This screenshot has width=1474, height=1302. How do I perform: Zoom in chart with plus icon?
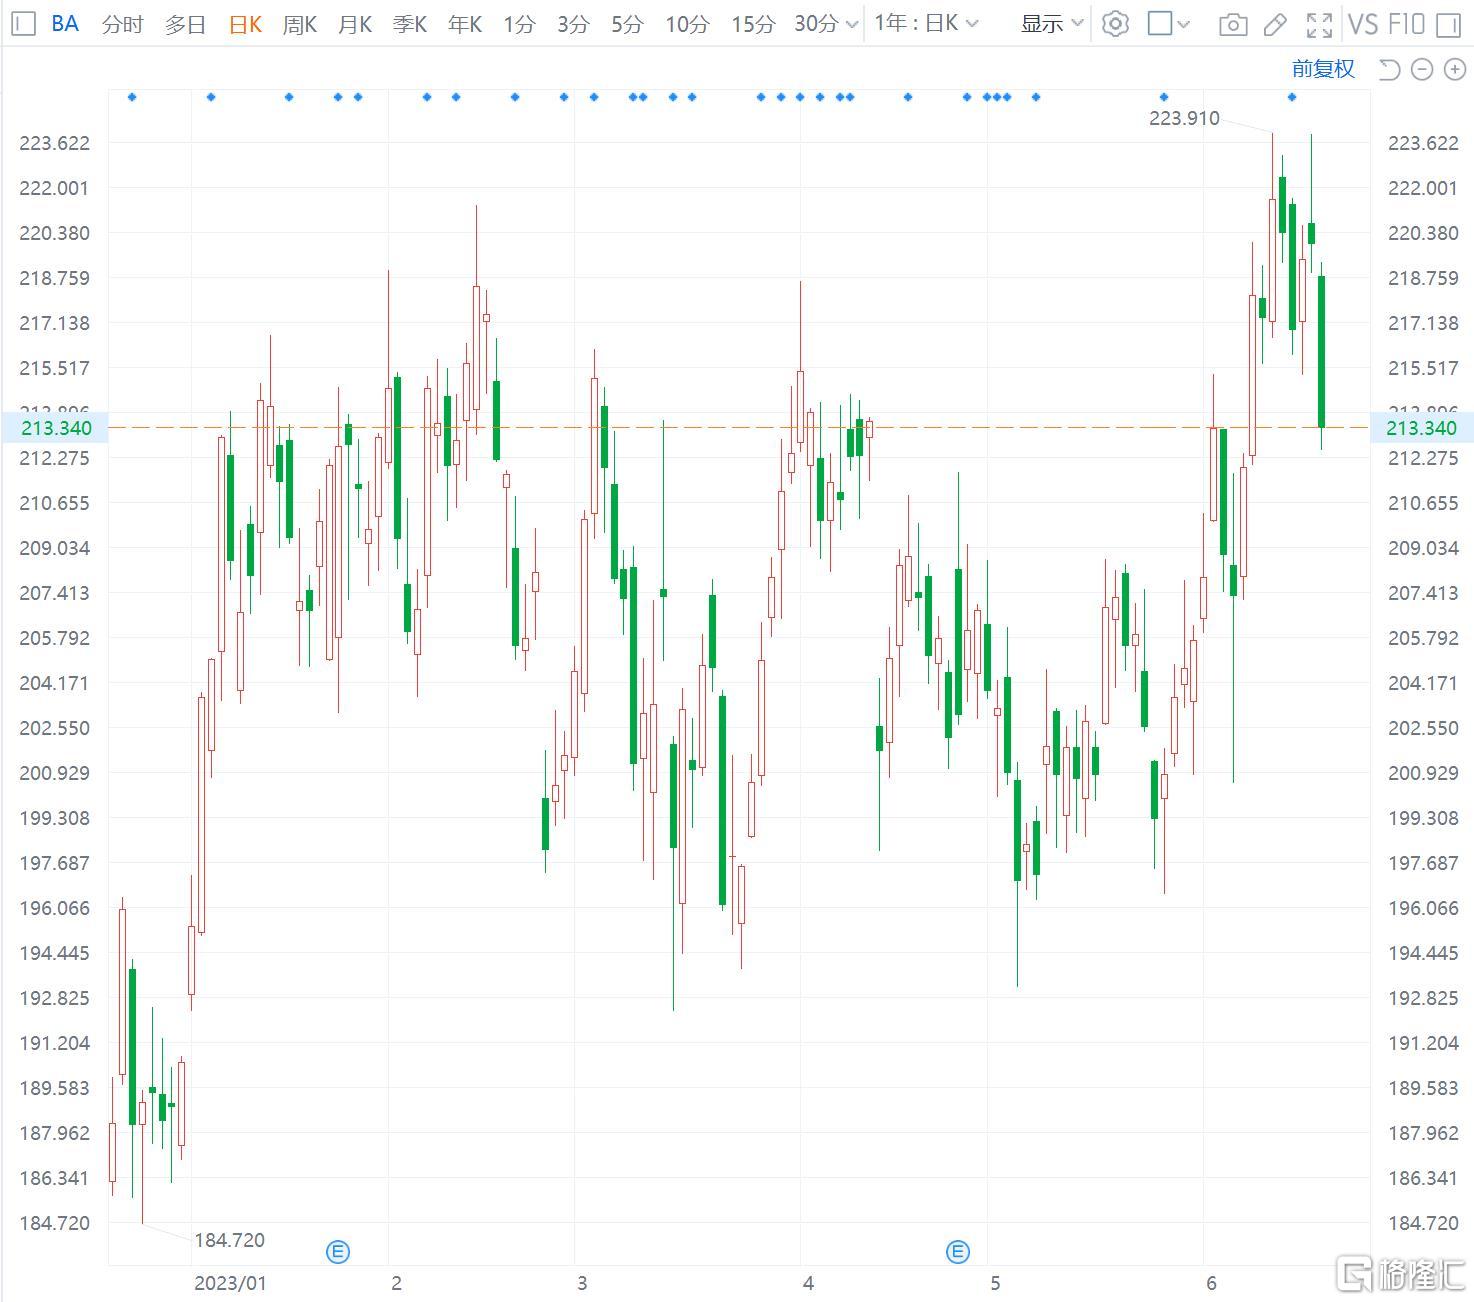pos(1453,69)
